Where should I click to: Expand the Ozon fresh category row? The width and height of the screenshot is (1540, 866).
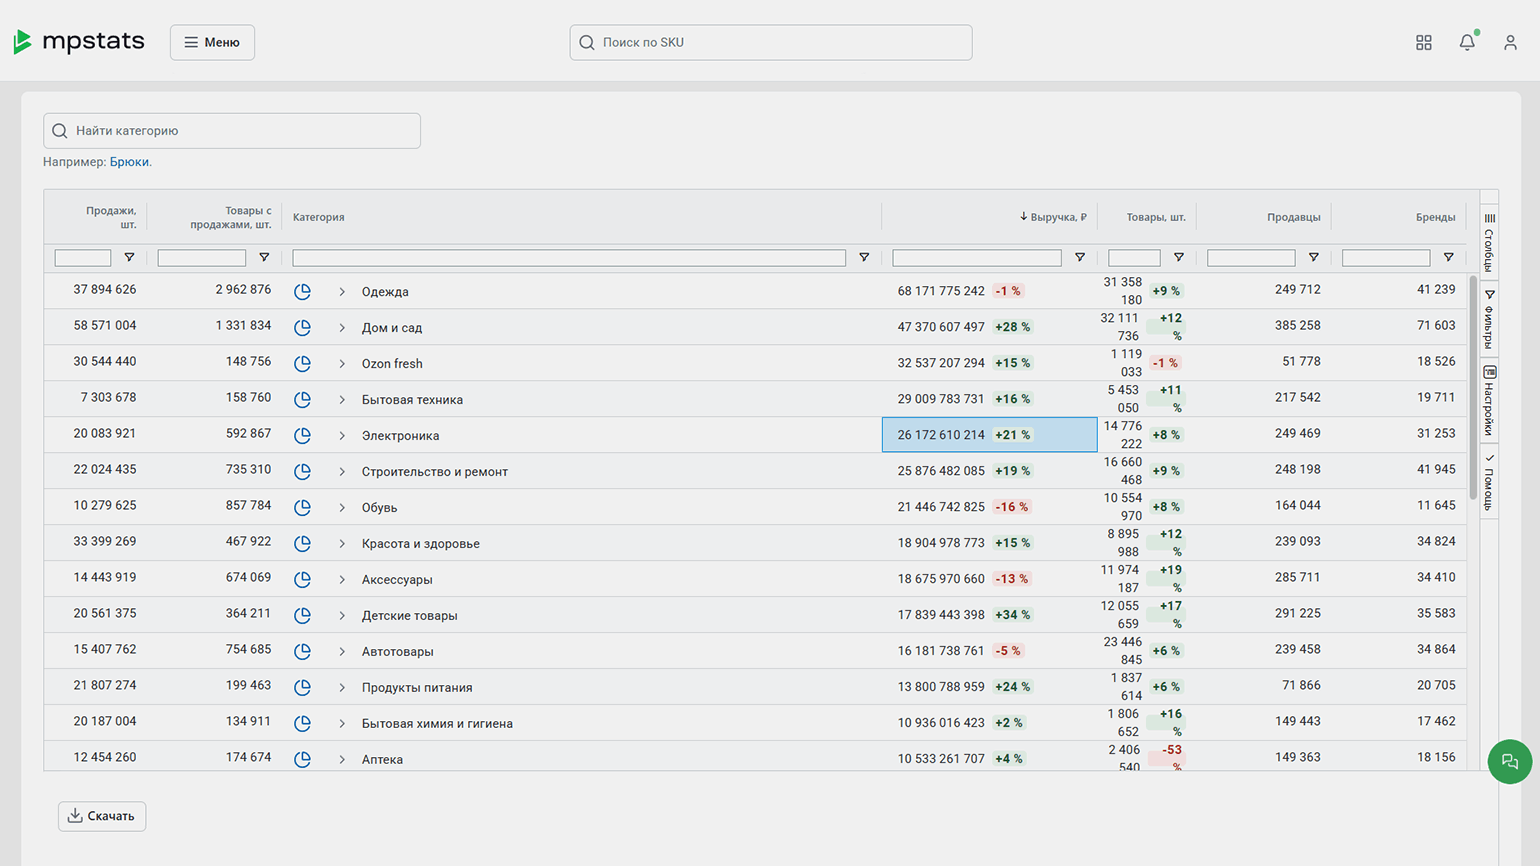[x=342, y=364]
